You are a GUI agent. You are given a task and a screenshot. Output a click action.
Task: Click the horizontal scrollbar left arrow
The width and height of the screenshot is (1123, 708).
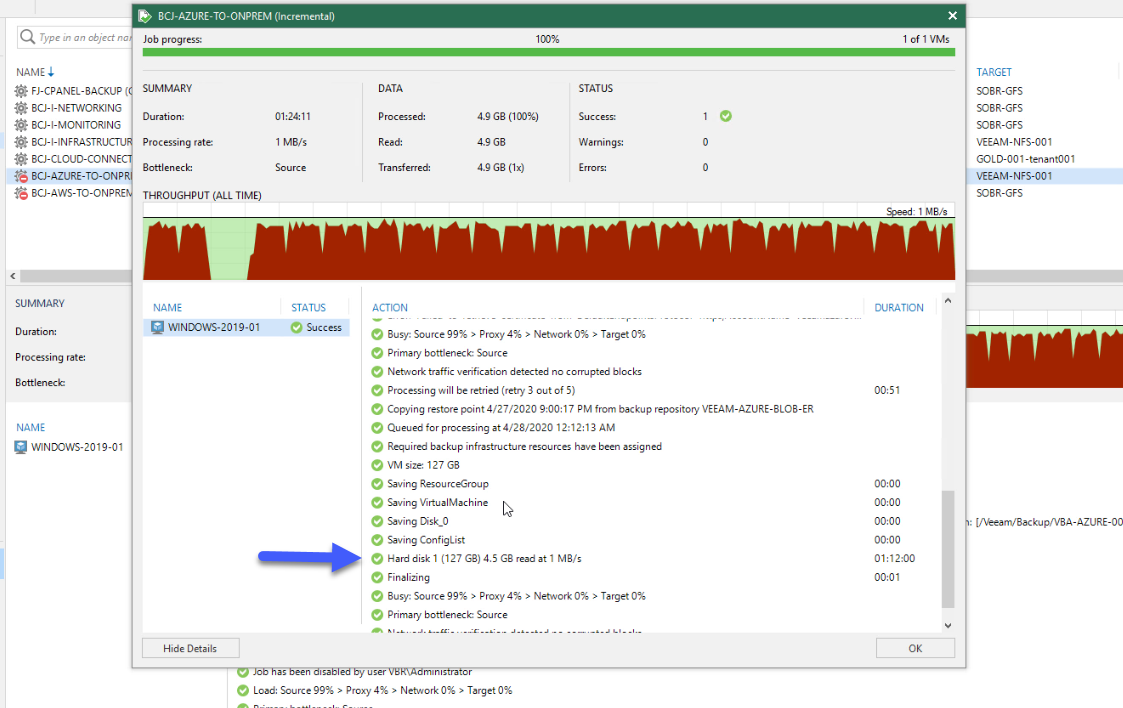point(13,276)
